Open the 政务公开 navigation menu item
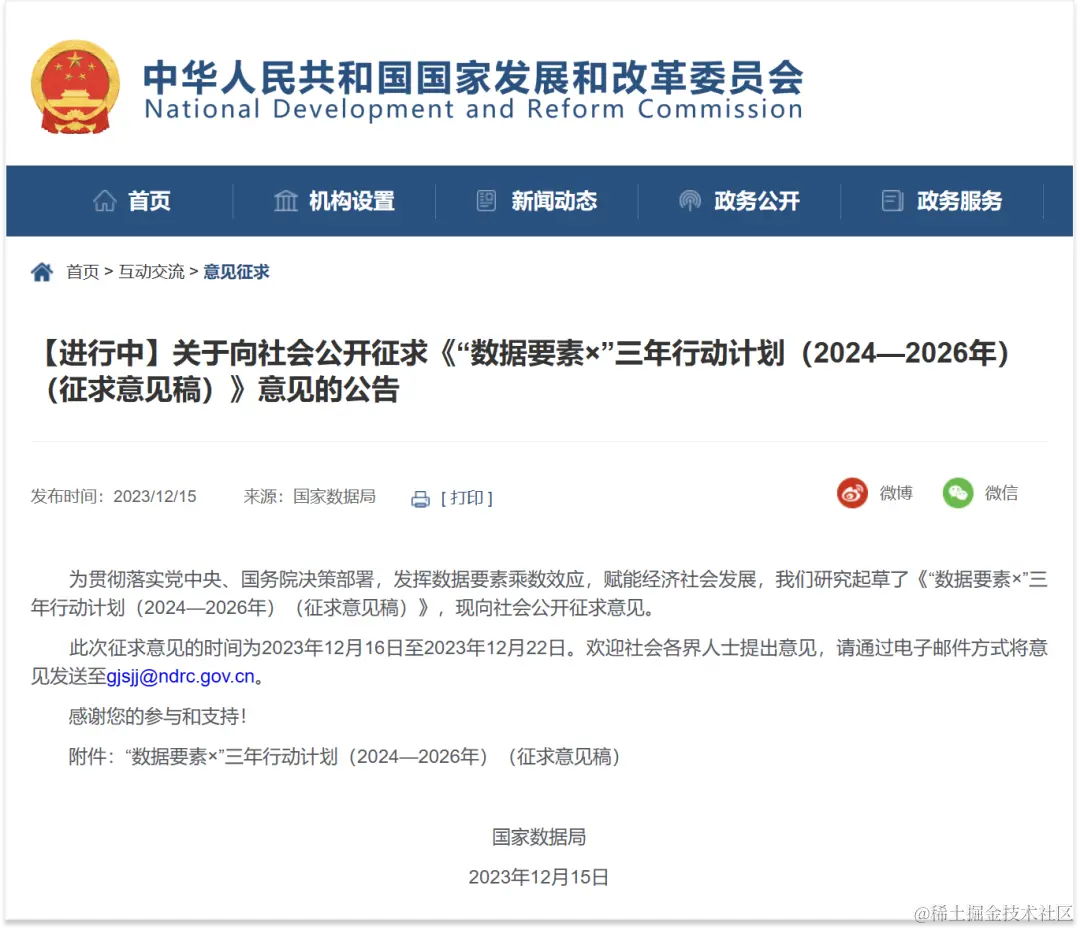 pyautogui.click(x=757, y=200)
